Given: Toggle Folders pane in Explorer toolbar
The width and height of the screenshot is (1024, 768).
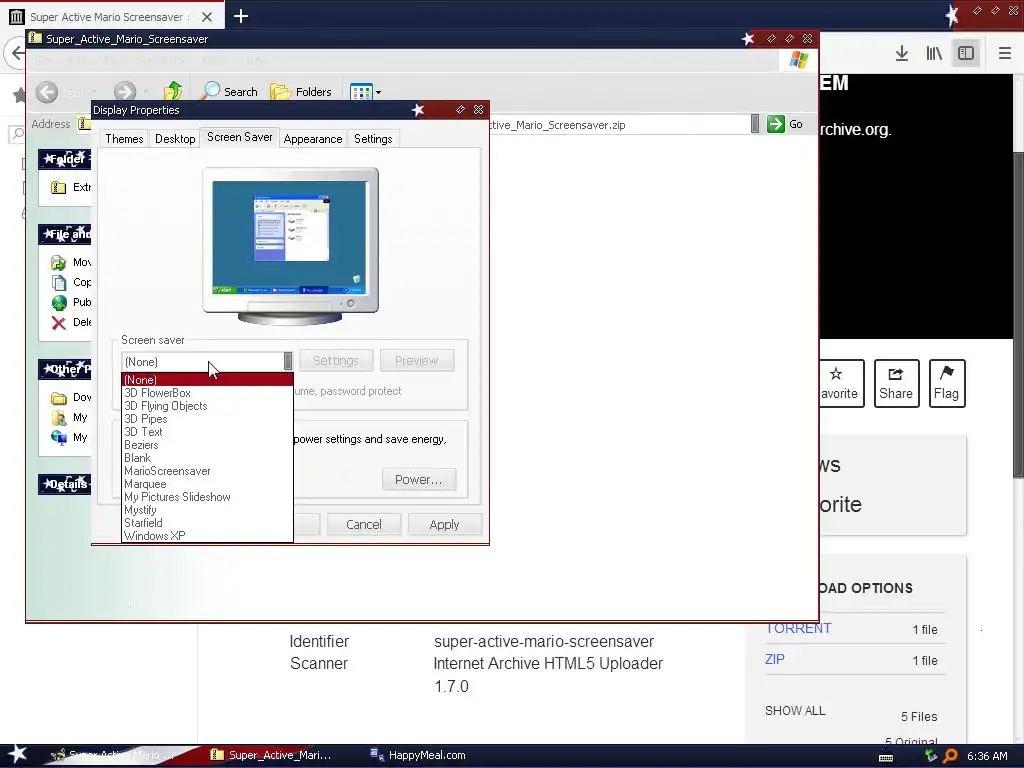Looking at the screenshot, I should coord(301,91).
